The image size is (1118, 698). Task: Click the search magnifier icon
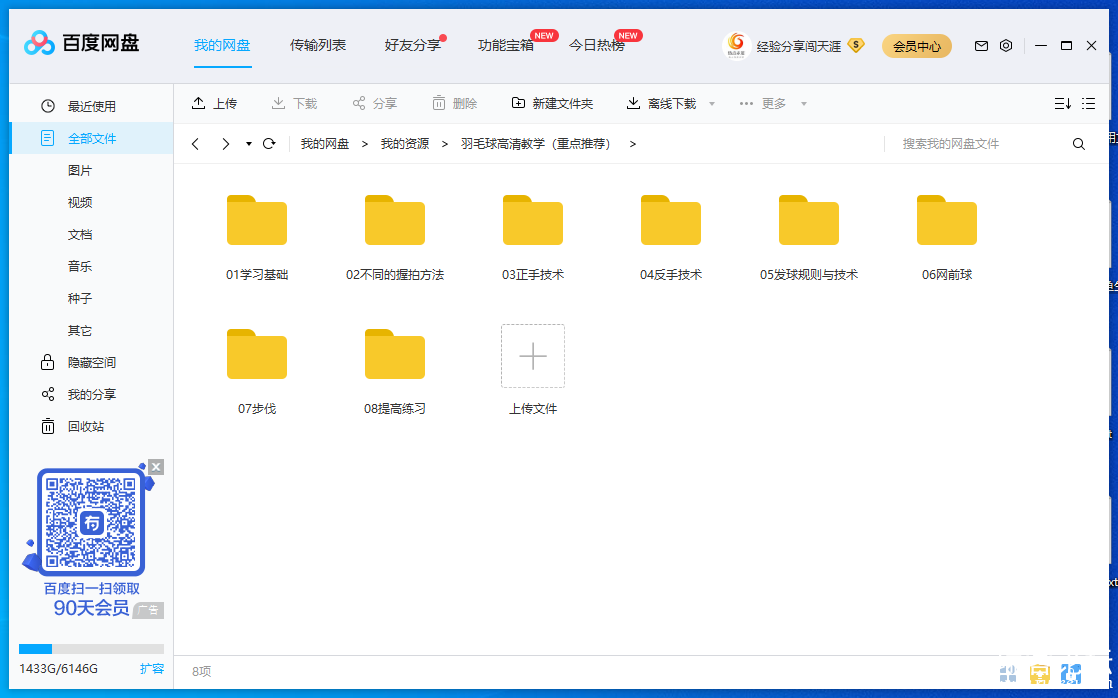(x=1079, y=144)
